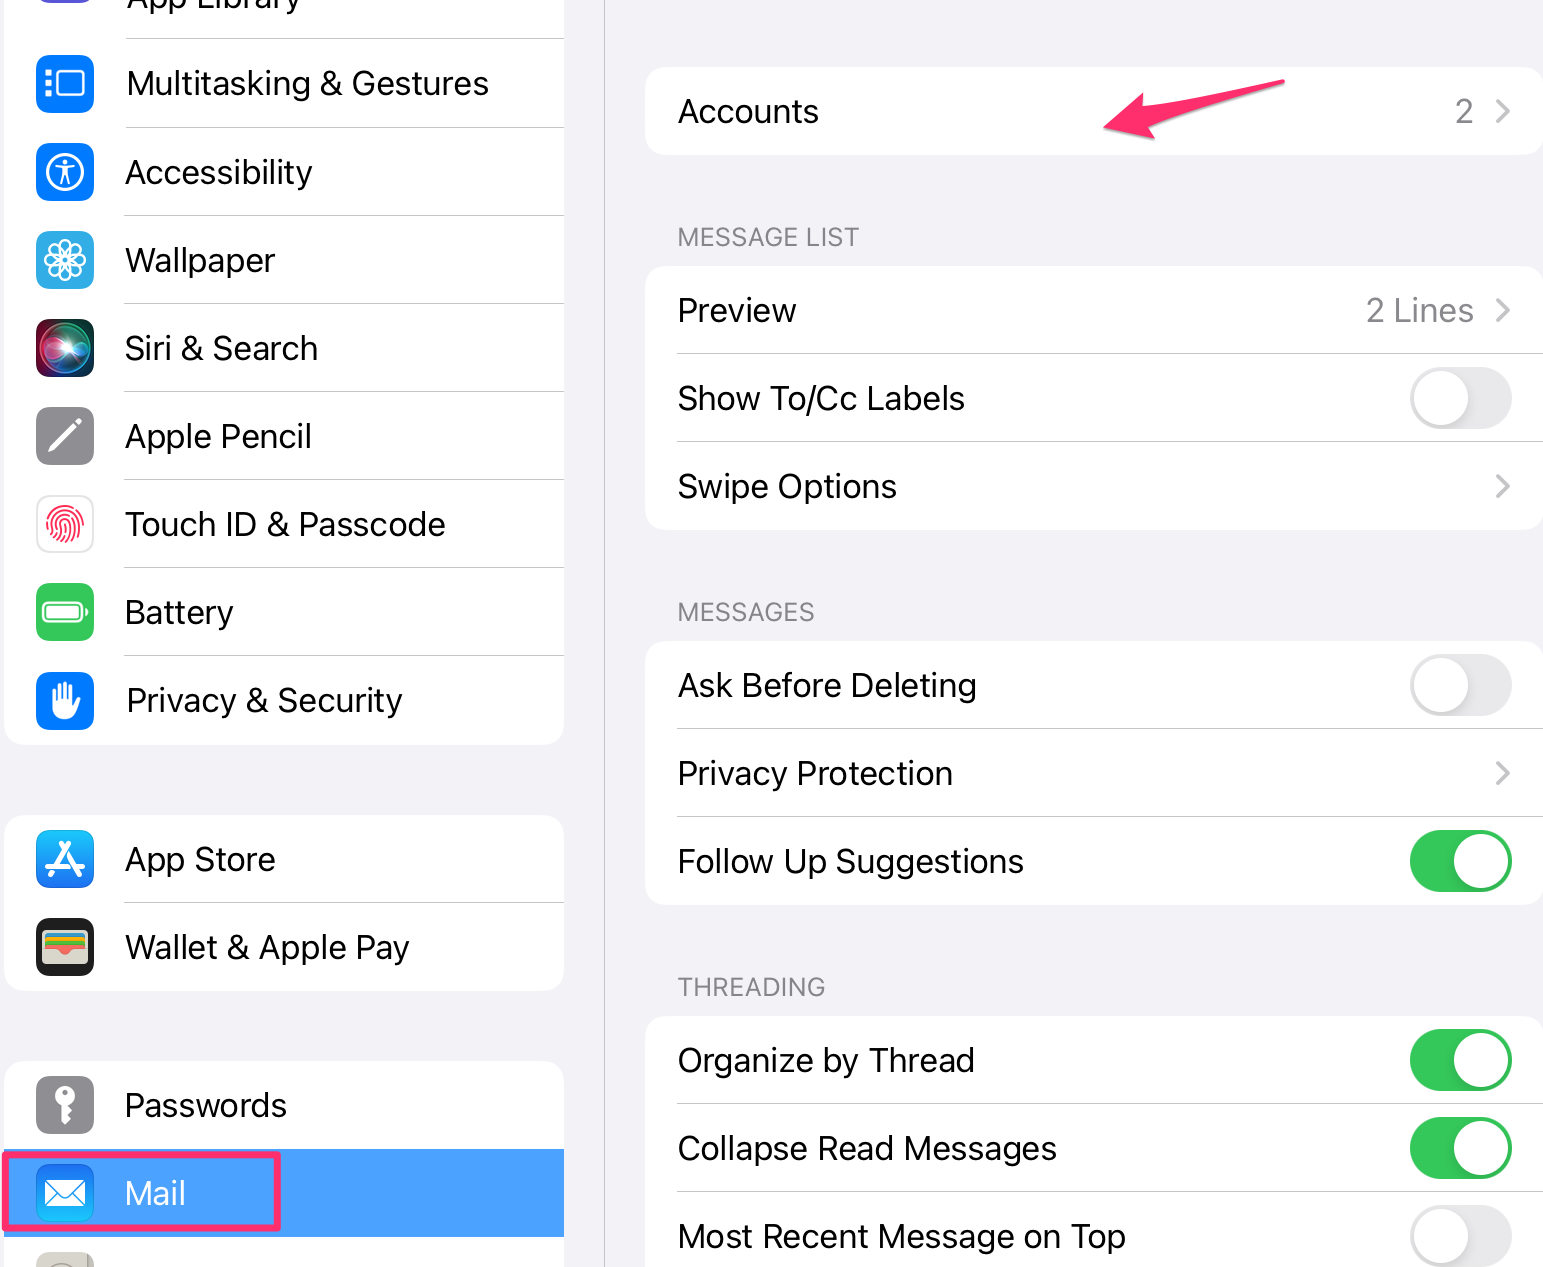Open Accessibility settings icon
The width and height of the screenshot is (1543, 1267).
[x=65, y=172]
